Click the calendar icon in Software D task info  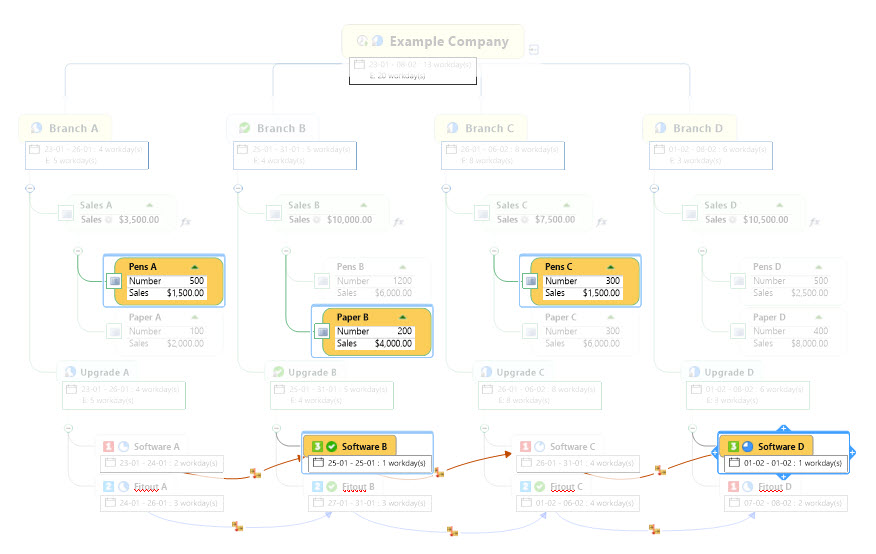pos(734,464)
